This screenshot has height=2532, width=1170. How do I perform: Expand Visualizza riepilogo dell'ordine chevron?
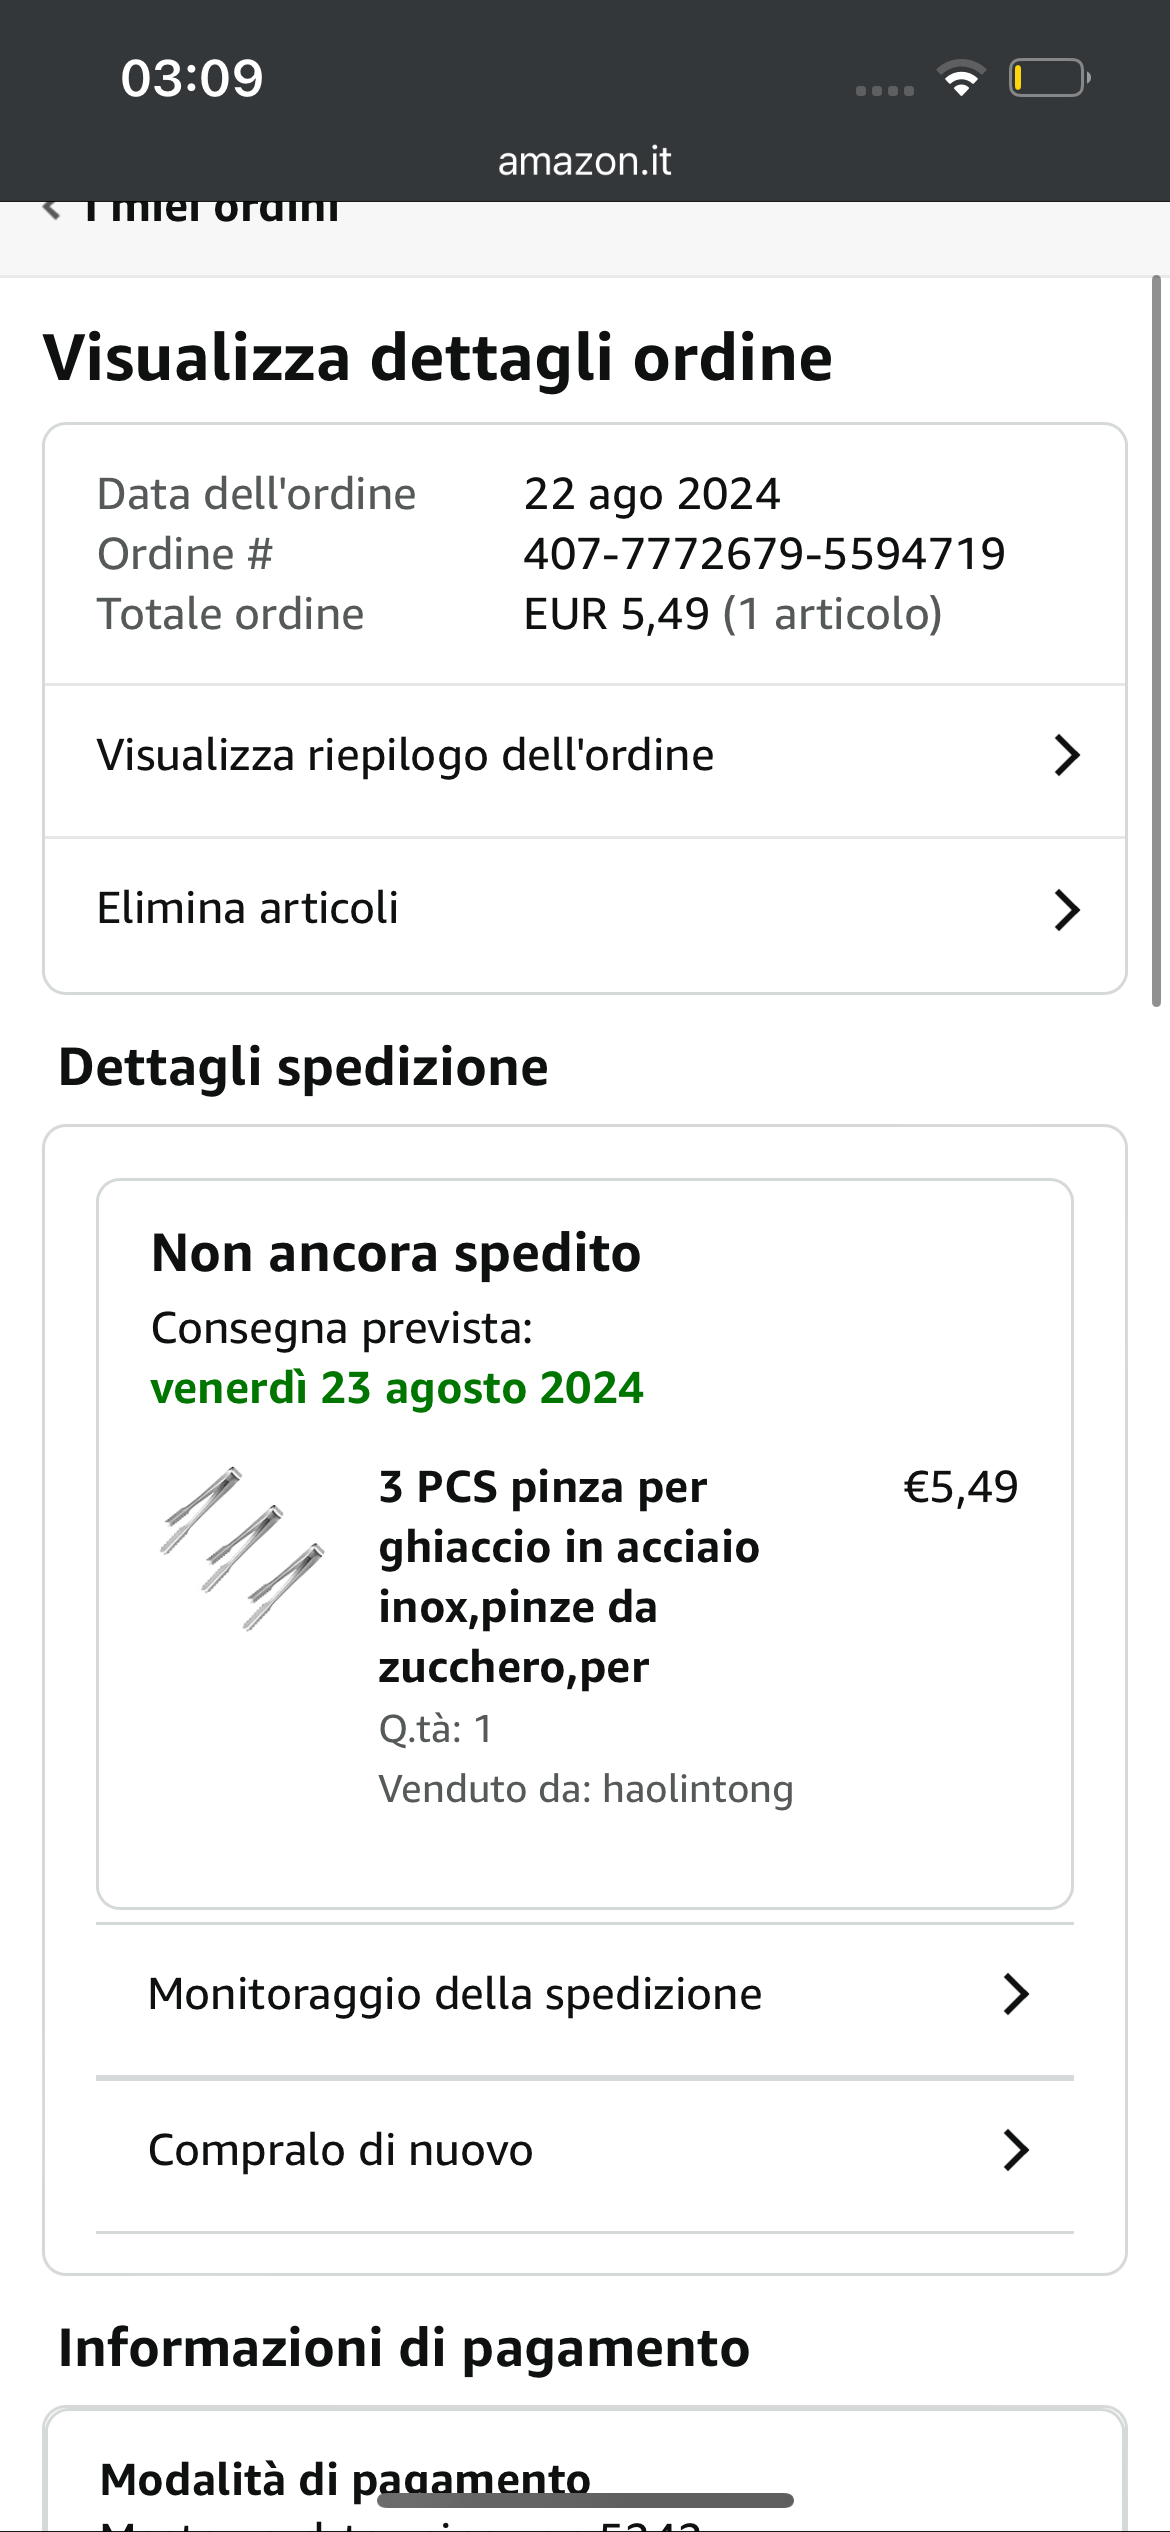click(1066, 756)
